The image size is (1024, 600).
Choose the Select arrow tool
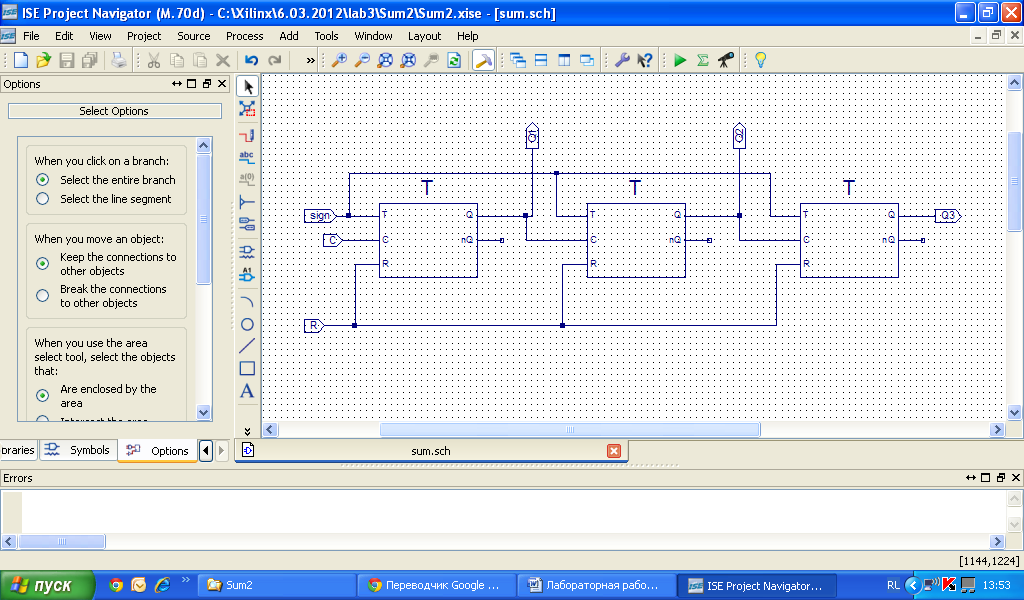click(x=248, y=86)
